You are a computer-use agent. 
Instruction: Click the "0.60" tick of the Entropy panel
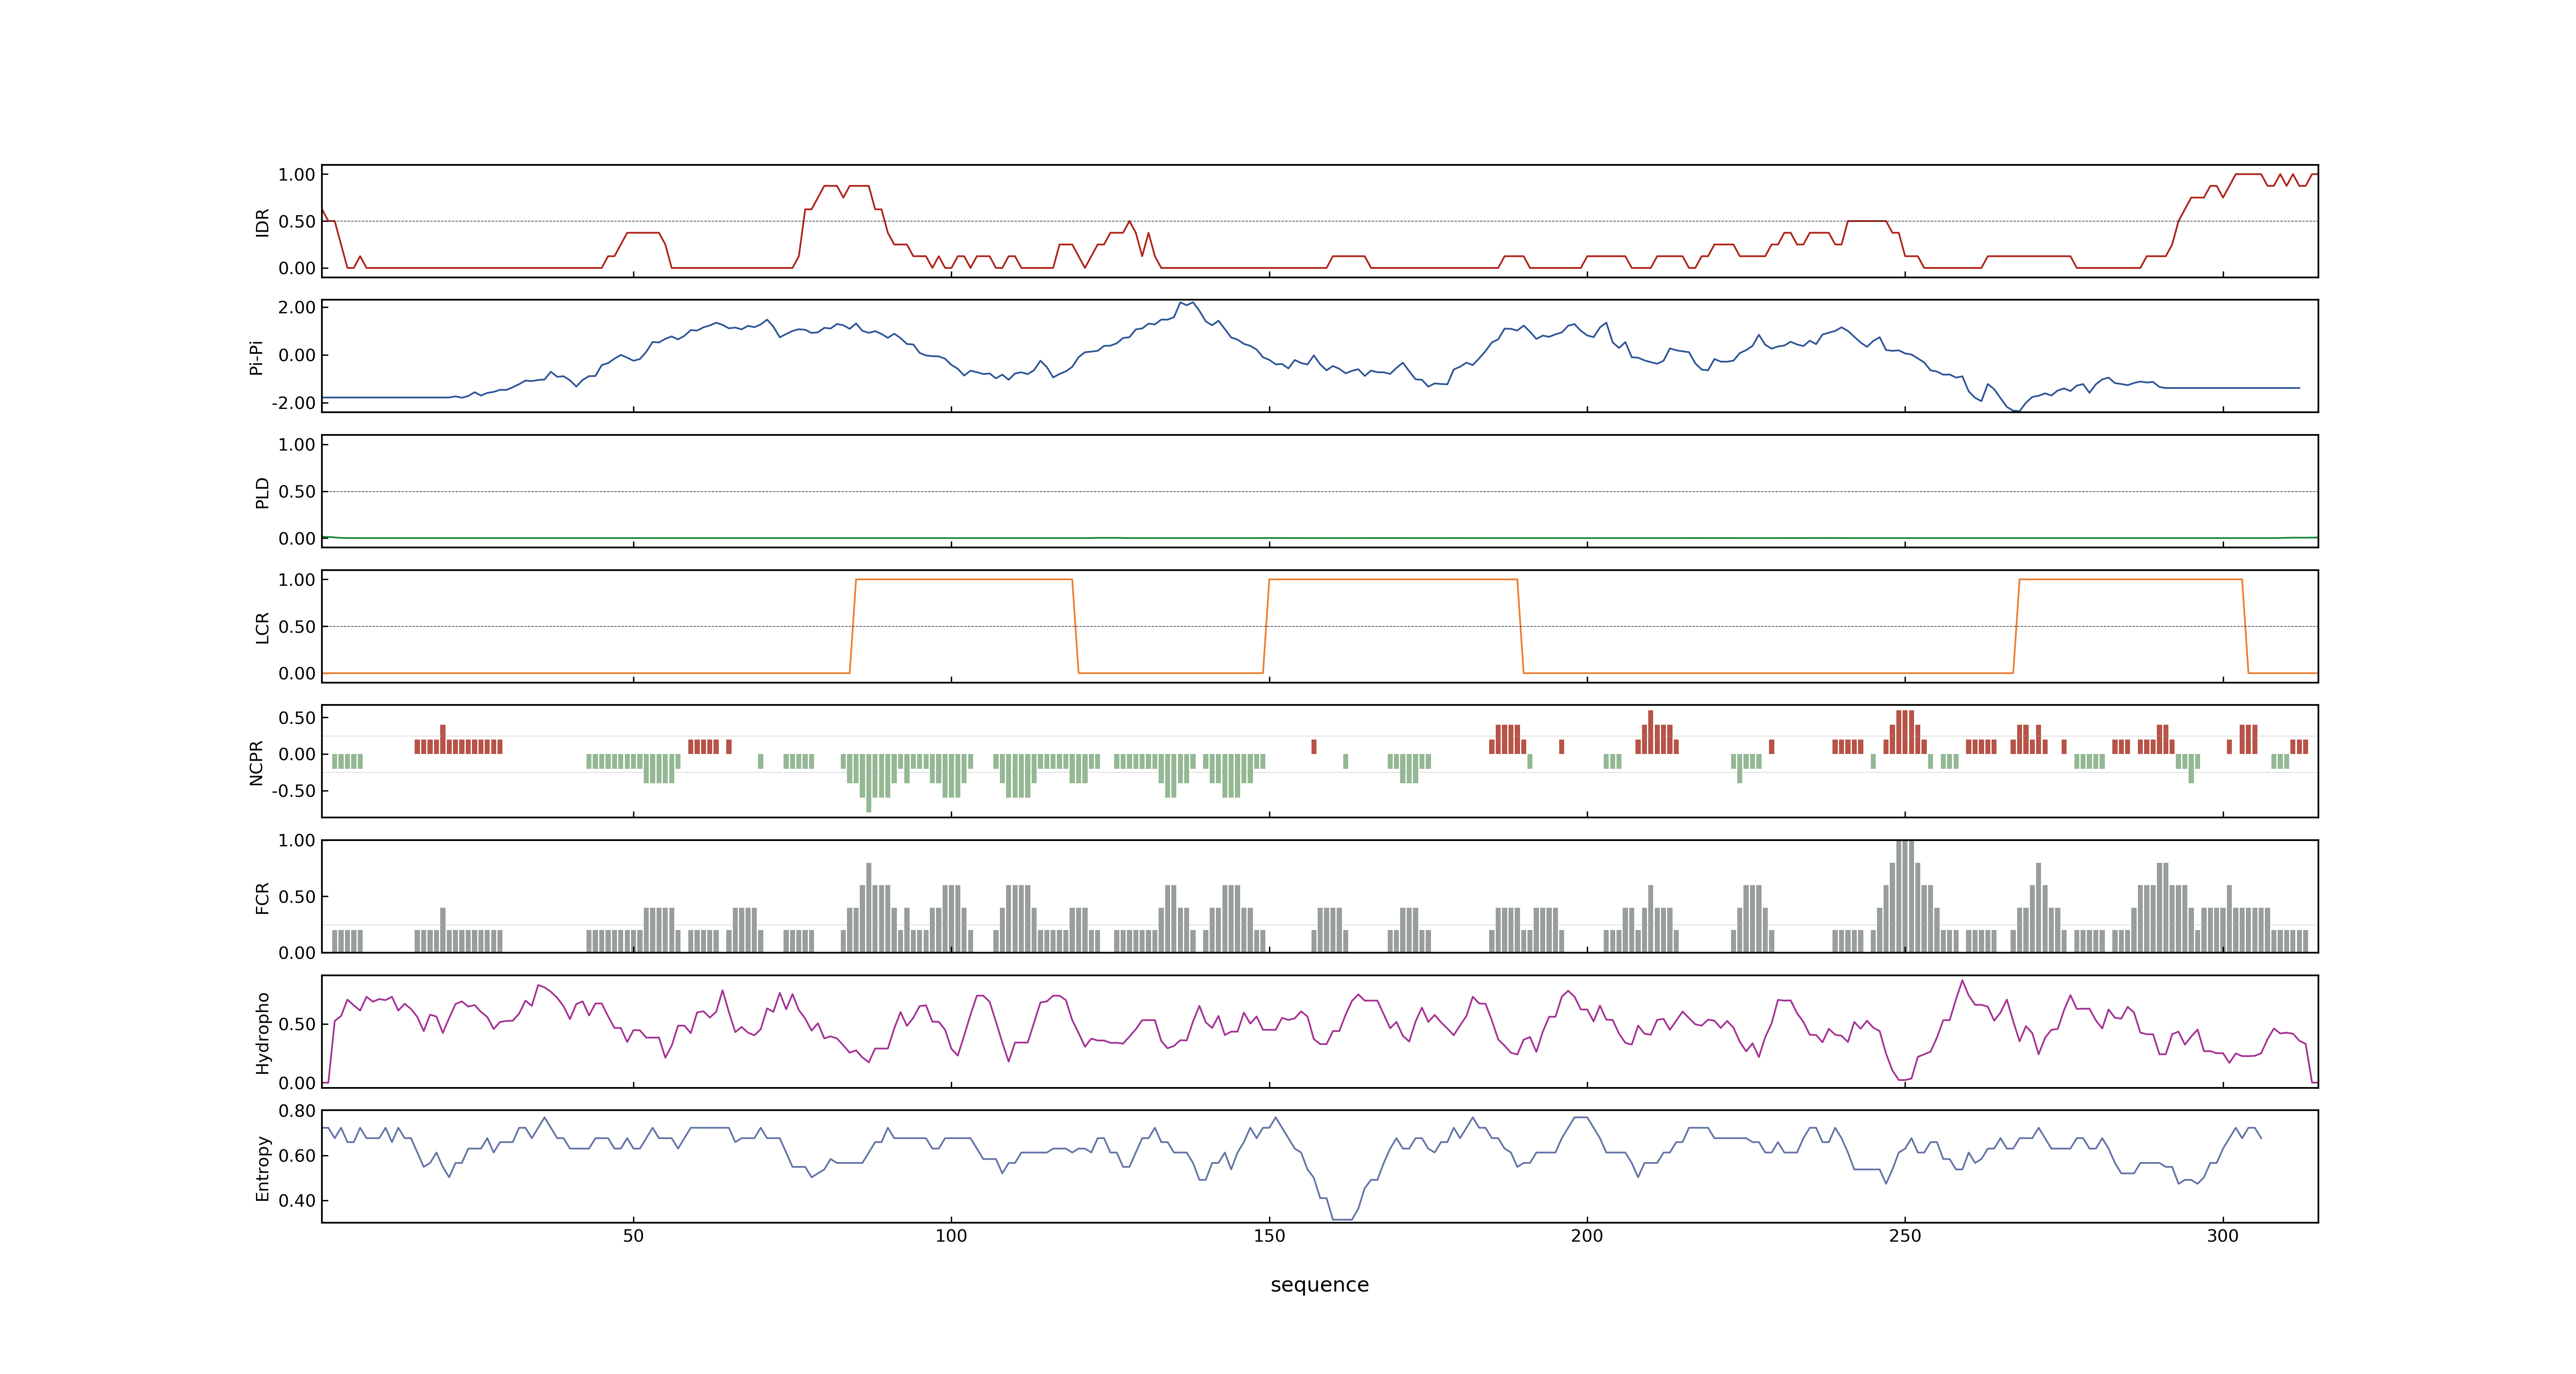297,1155
